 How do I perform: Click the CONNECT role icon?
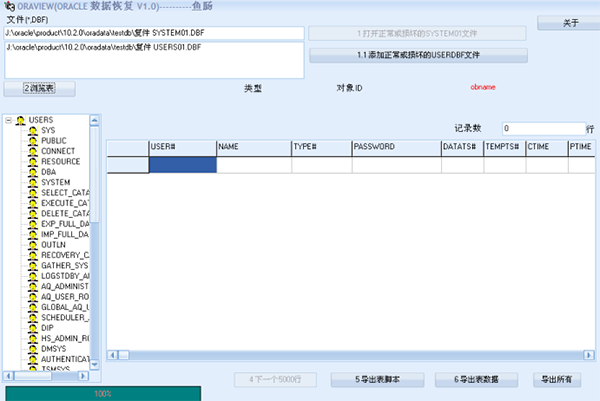tap(33, 152)
